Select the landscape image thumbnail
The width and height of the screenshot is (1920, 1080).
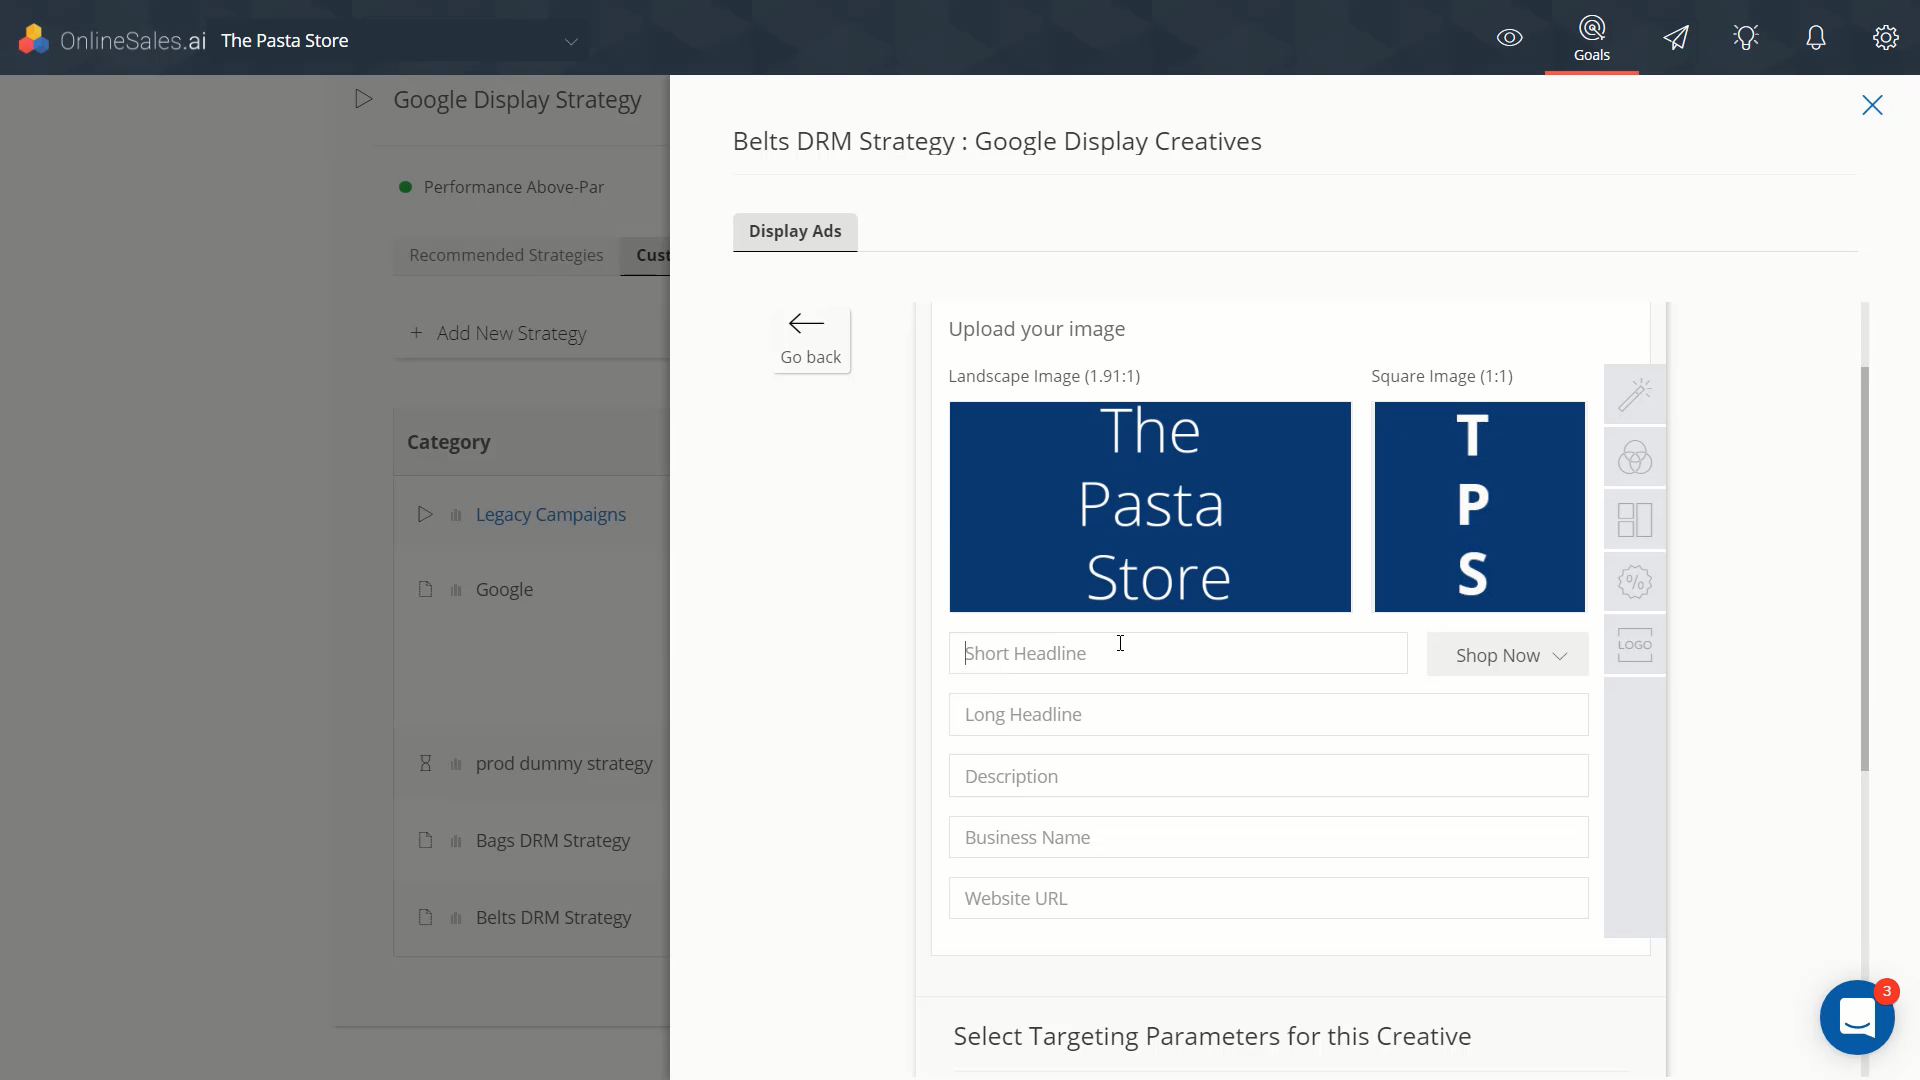tap(1150, 507)
